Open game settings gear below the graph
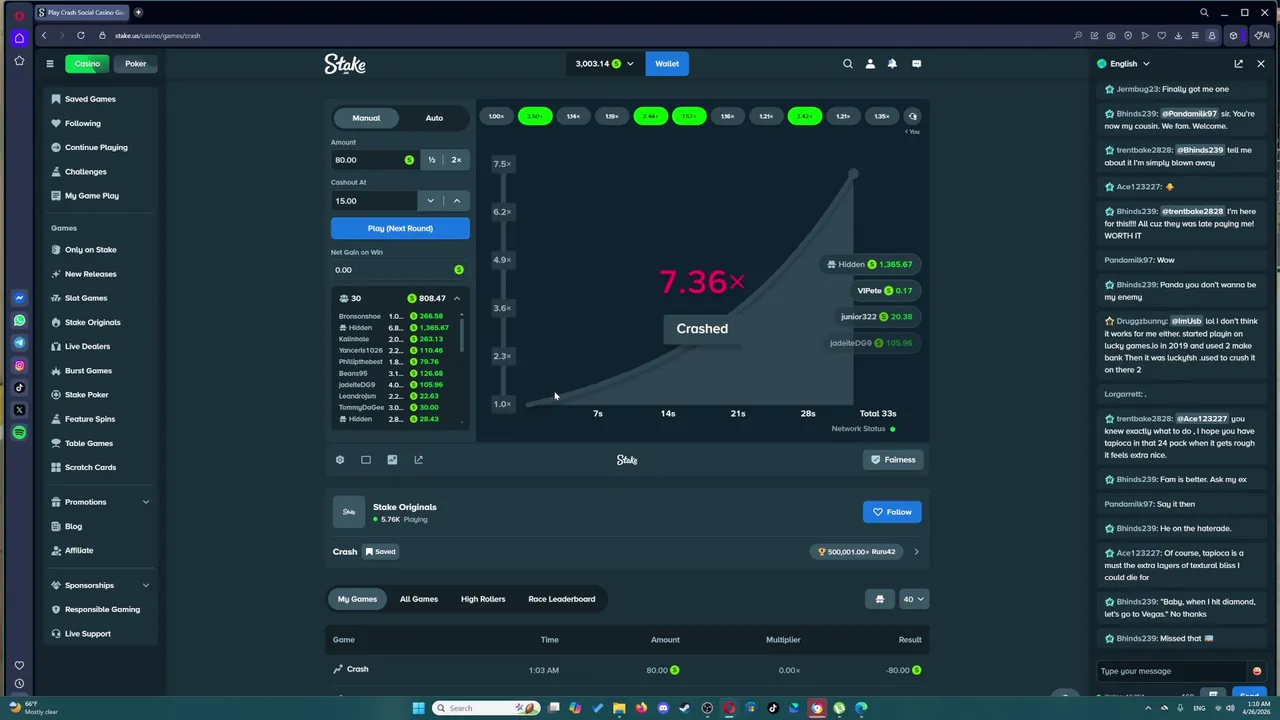The image size is (1280, 720). coord(340,460)
